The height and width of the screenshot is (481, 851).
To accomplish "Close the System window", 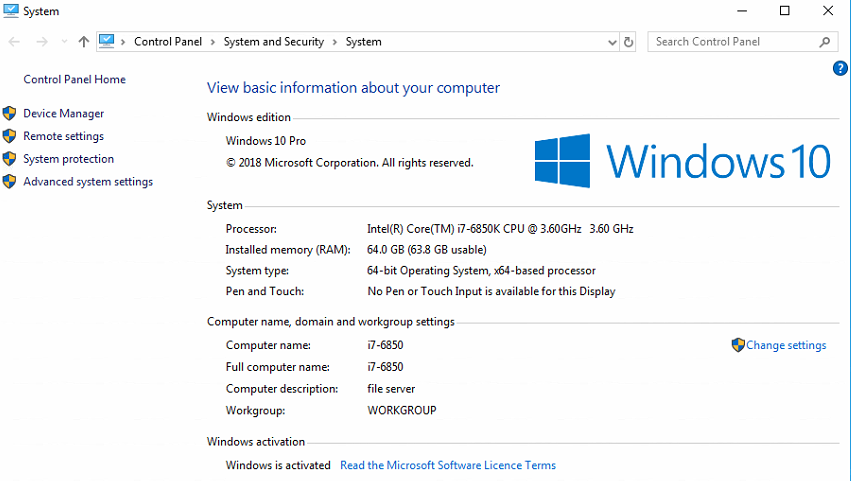I will click(x=828, y=11).
